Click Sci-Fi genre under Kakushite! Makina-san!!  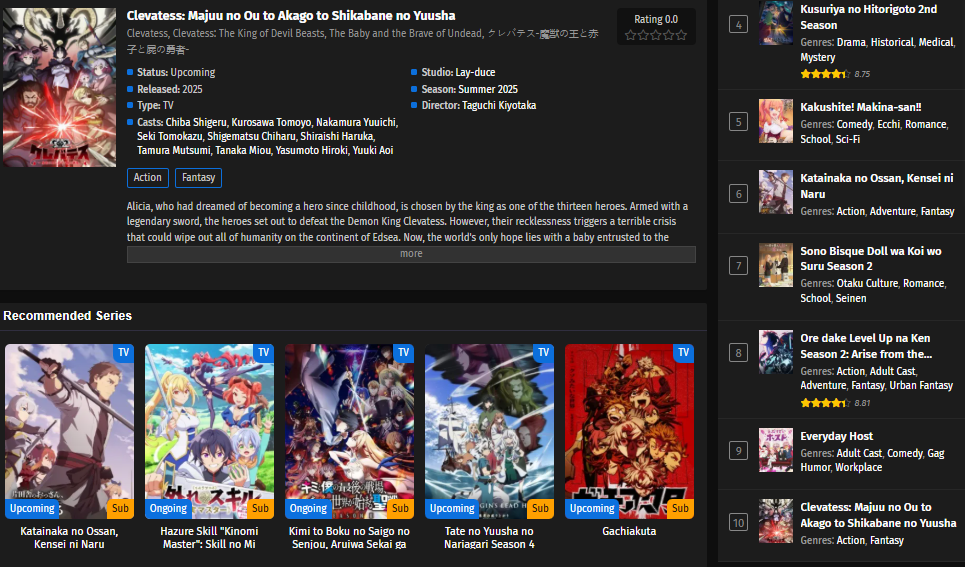click(x=847, y=139)
